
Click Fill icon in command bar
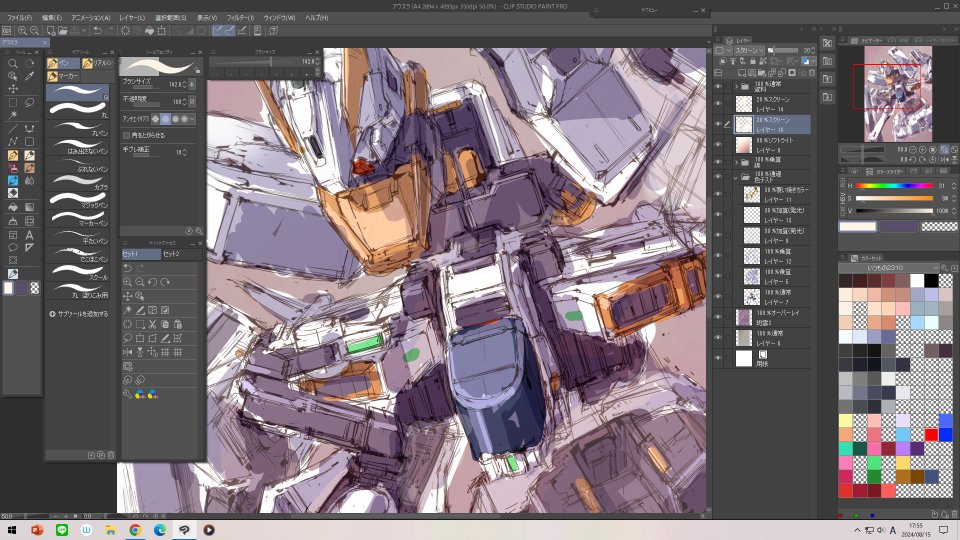(x=149, y=30)
